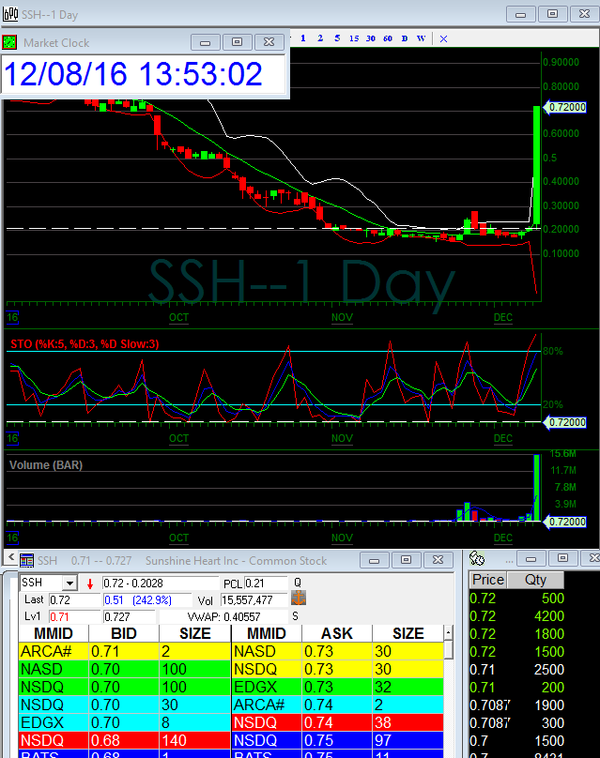
Task: Click the red down arrow indicator
Action: click(x=89, y=583)
